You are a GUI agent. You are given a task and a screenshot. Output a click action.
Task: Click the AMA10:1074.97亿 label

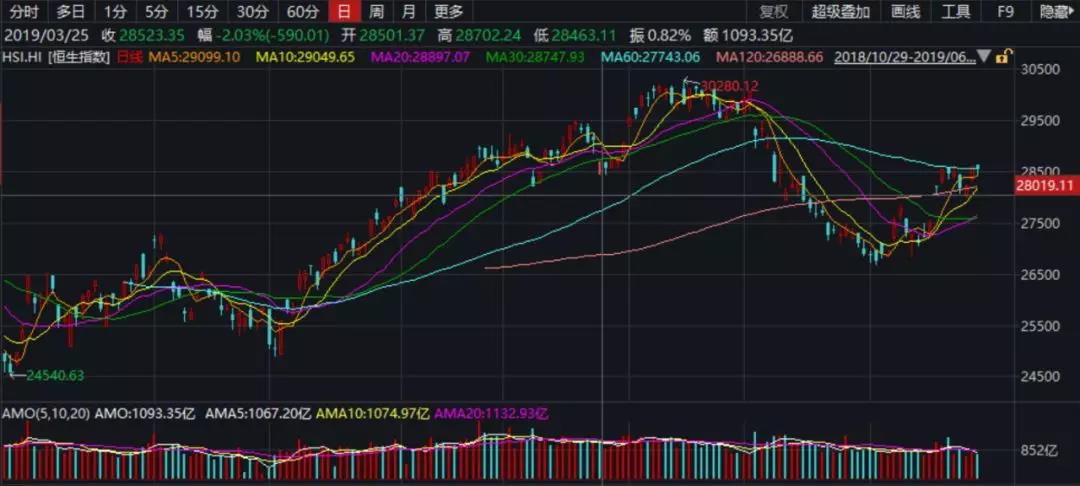(x=374, y=414)
